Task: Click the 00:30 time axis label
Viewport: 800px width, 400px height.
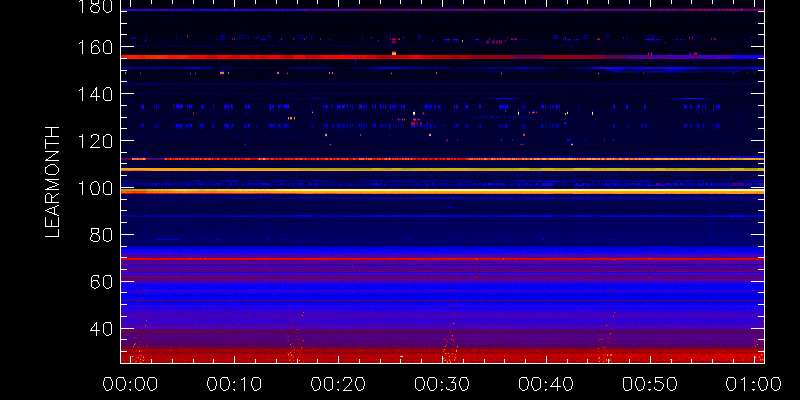Action: (442, 384)
